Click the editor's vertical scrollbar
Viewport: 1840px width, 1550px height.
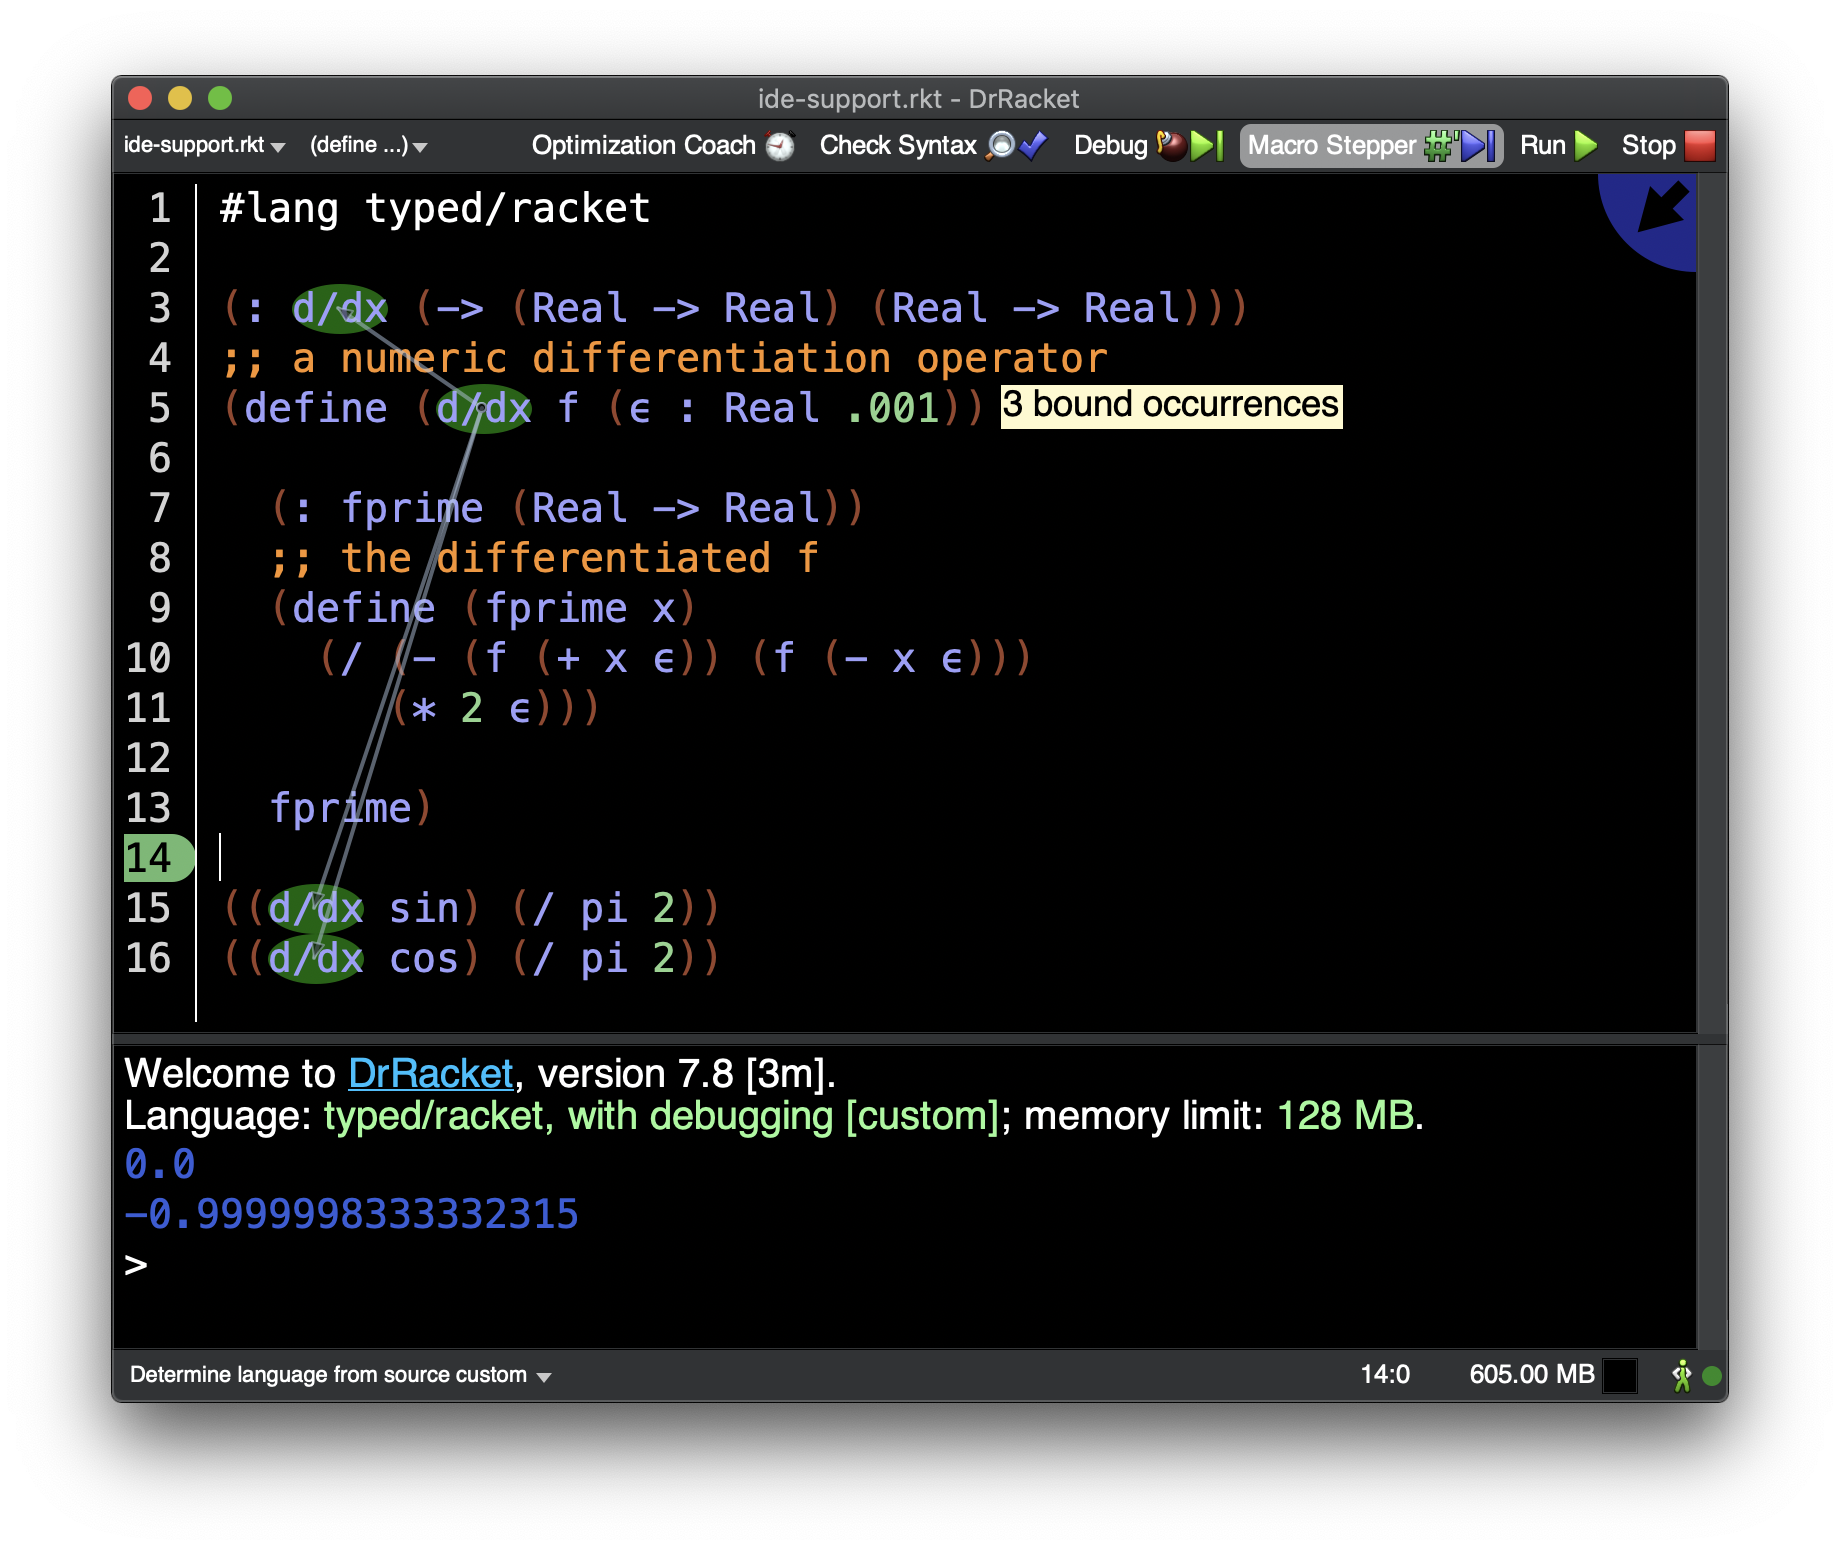[x=1712, y=600]
